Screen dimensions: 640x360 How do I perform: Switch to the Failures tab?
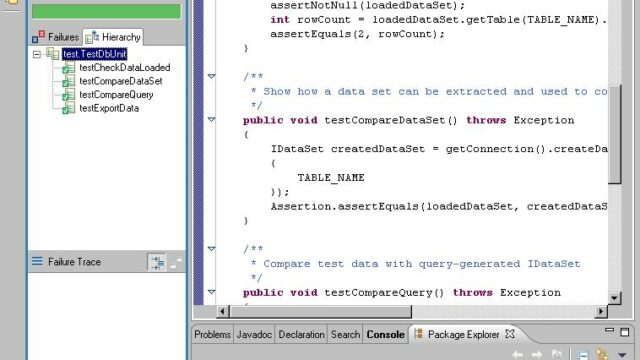[56, 37]
